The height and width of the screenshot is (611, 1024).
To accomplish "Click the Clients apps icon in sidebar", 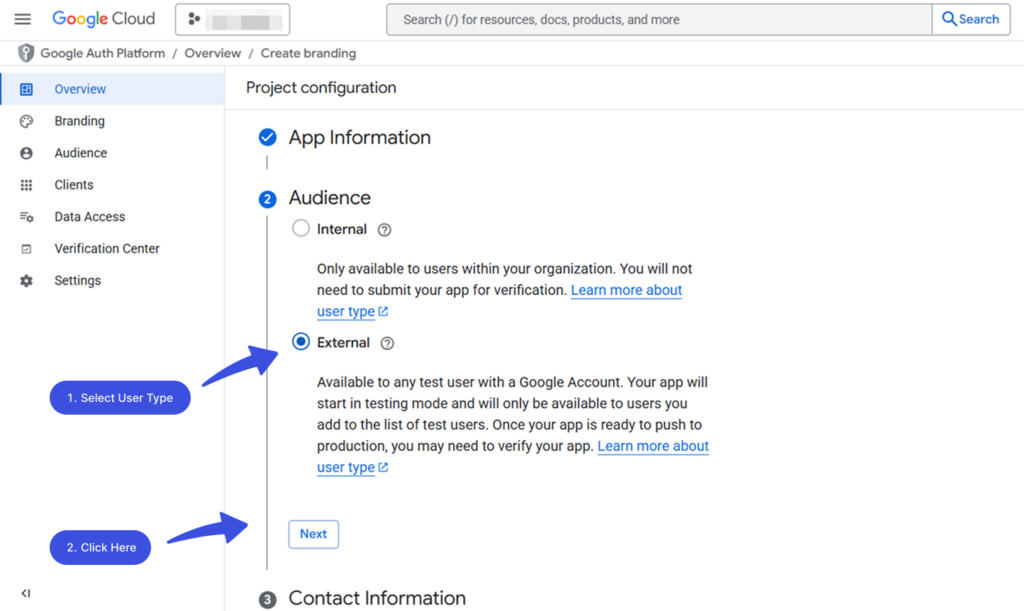I will pyautogui.click(x=25, y=184).
